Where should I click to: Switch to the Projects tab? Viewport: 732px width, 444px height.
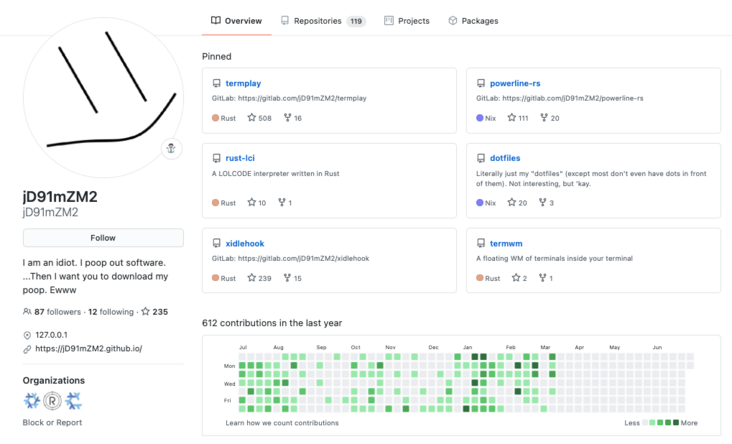tap(407, 20)
